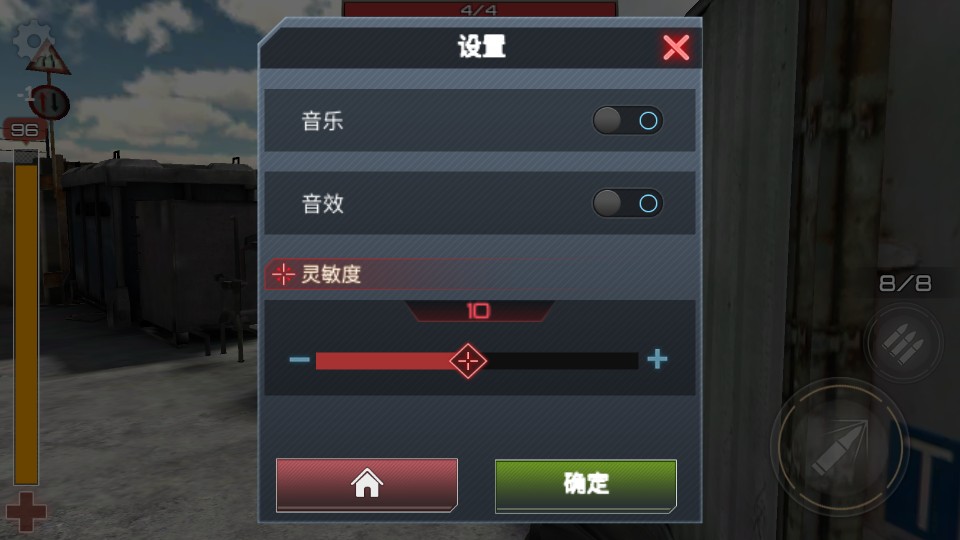Click the red filled slider portion
The width and height of the screenshot is (960, 540).
pyautogui.click(x=383, y=361)
